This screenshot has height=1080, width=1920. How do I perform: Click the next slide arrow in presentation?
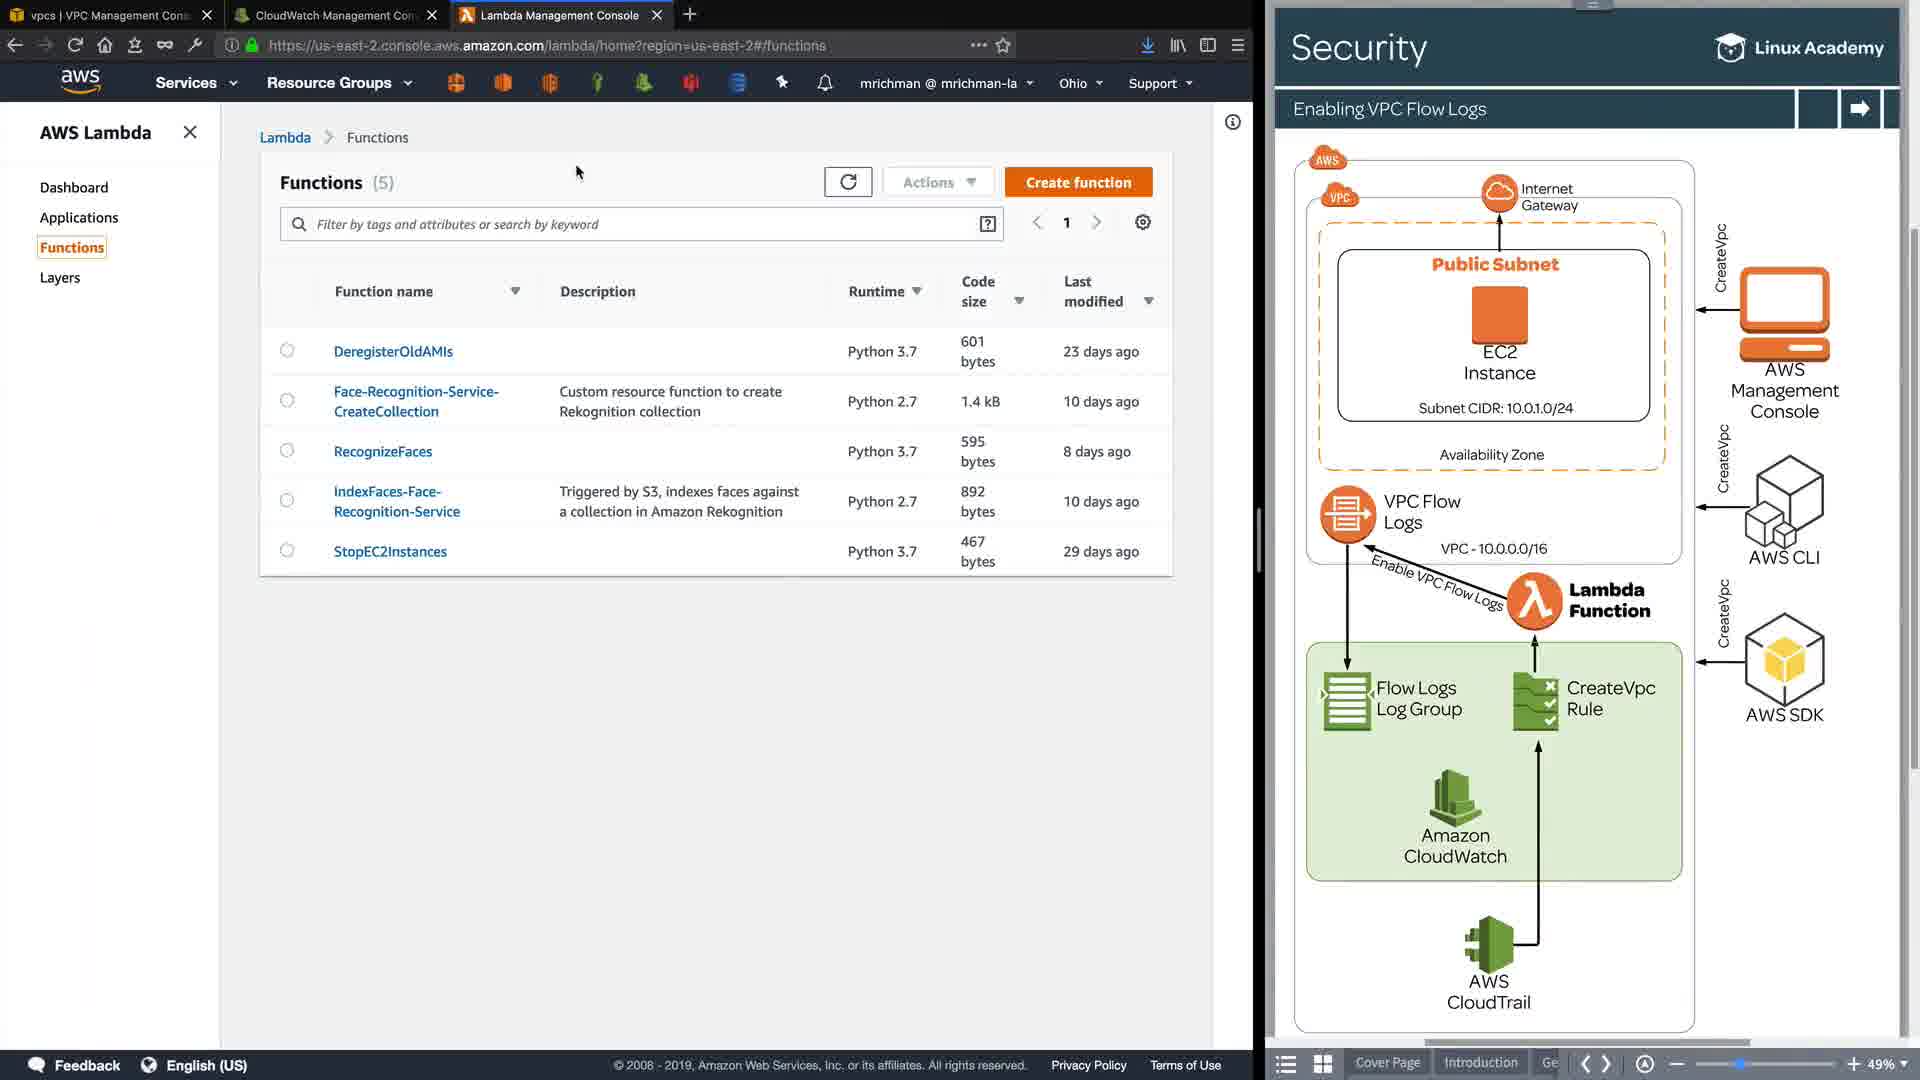tap(1859, 109)
